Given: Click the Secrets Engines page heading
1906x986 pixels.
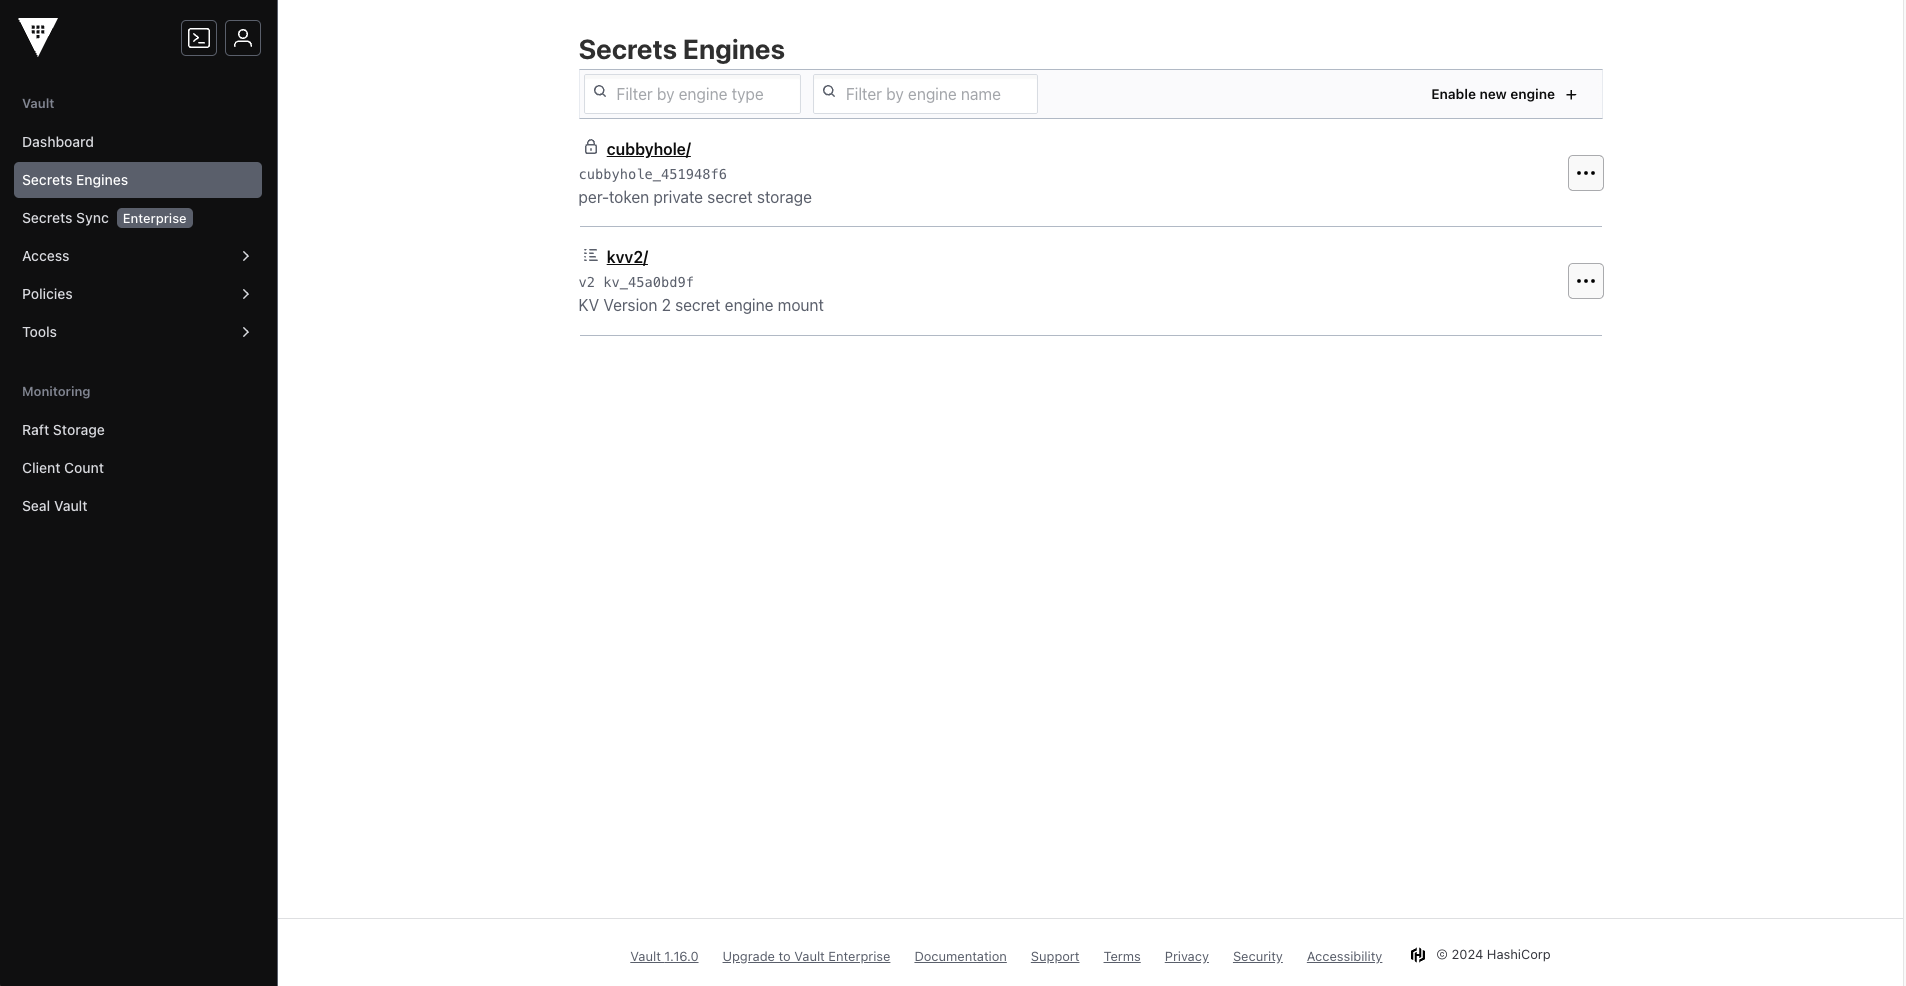Looking at the screenshot, I should click(681, 50).
